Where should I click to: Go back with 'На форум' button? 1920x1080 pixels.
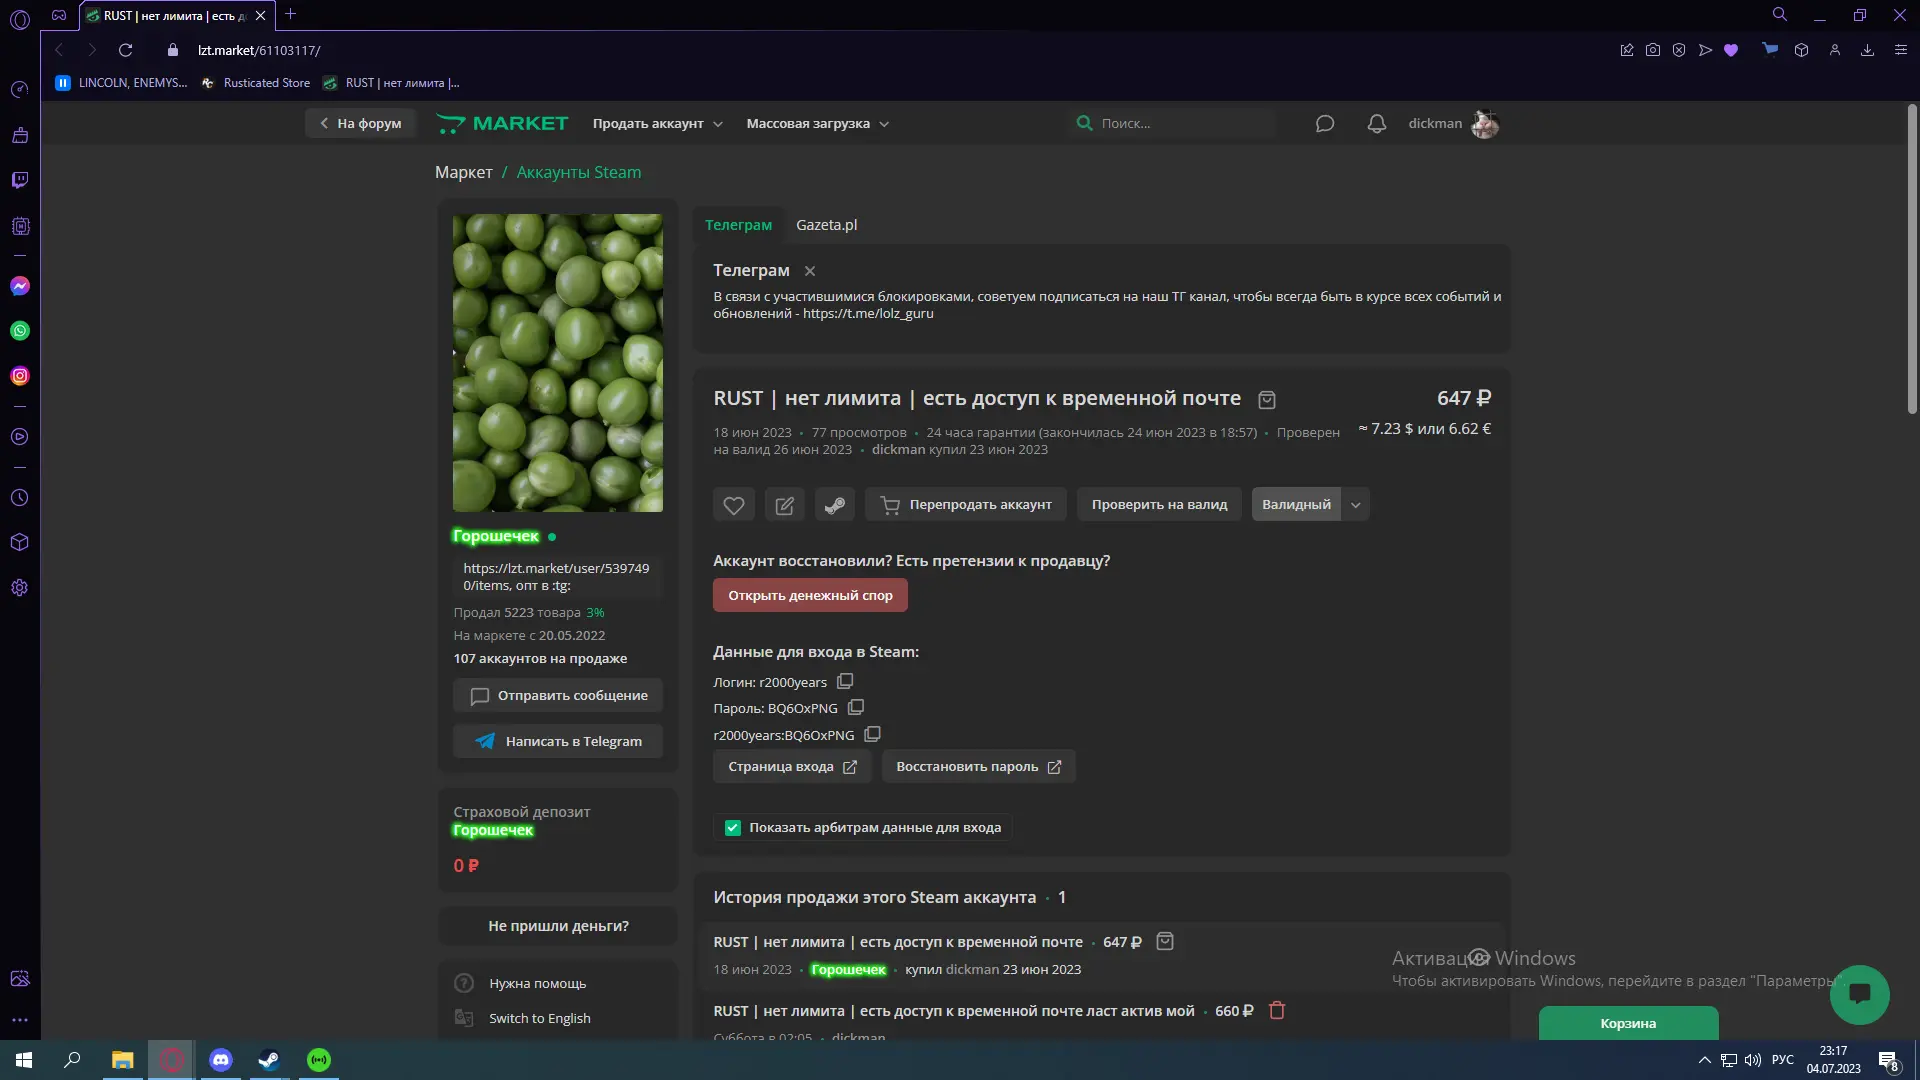tap(360, 124)
